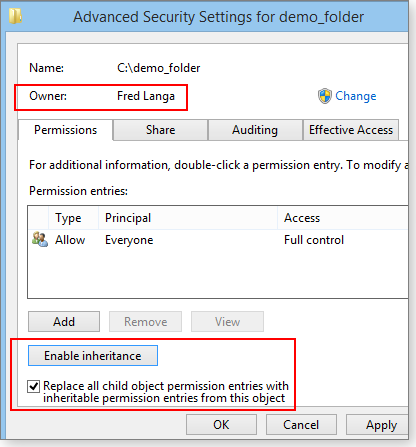The image size is (416, 447).
Task: Click the UAC shield icon beside Change
Action: (x=325, y=96)
